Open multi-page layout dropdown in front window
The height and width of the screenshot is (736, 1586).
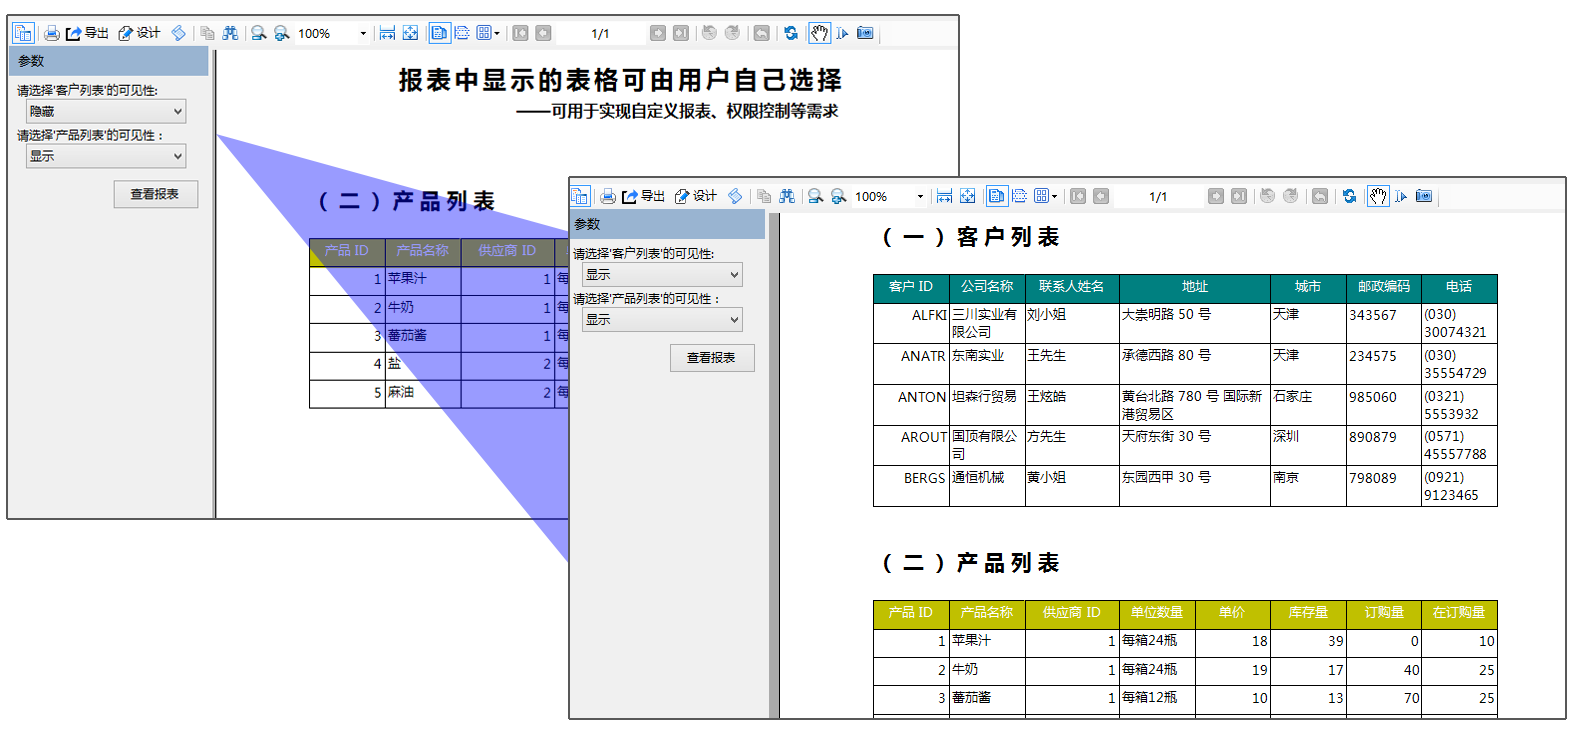(1045, 196)
